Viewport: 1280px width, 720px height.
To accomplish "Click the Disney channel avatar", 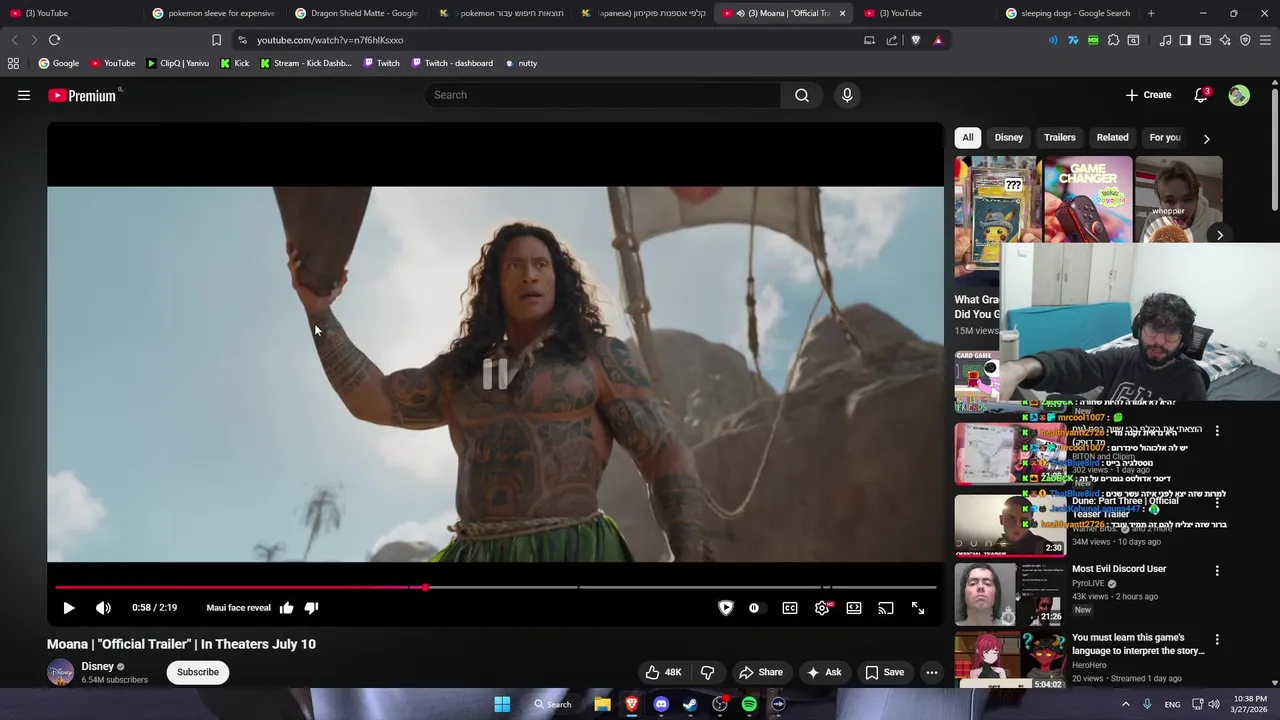I will [60, 672].
